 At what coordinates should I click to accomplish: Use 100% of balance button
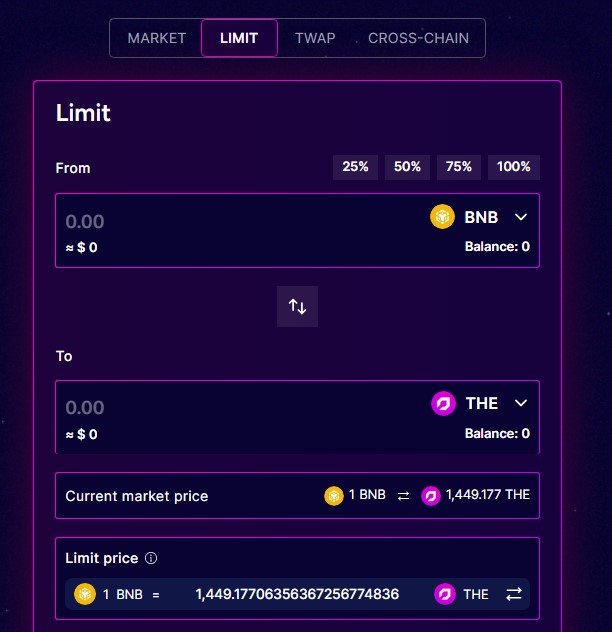(x=514, y=167)
